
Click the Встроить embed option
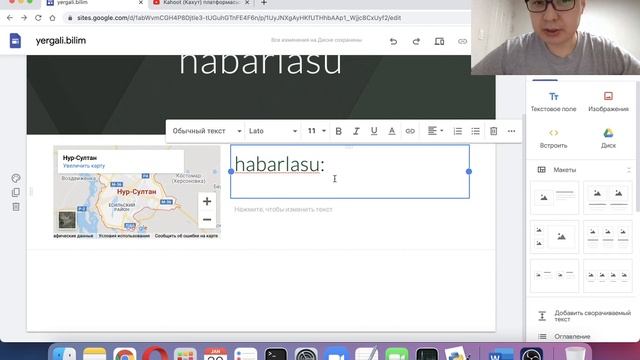(x=553, y=138)
